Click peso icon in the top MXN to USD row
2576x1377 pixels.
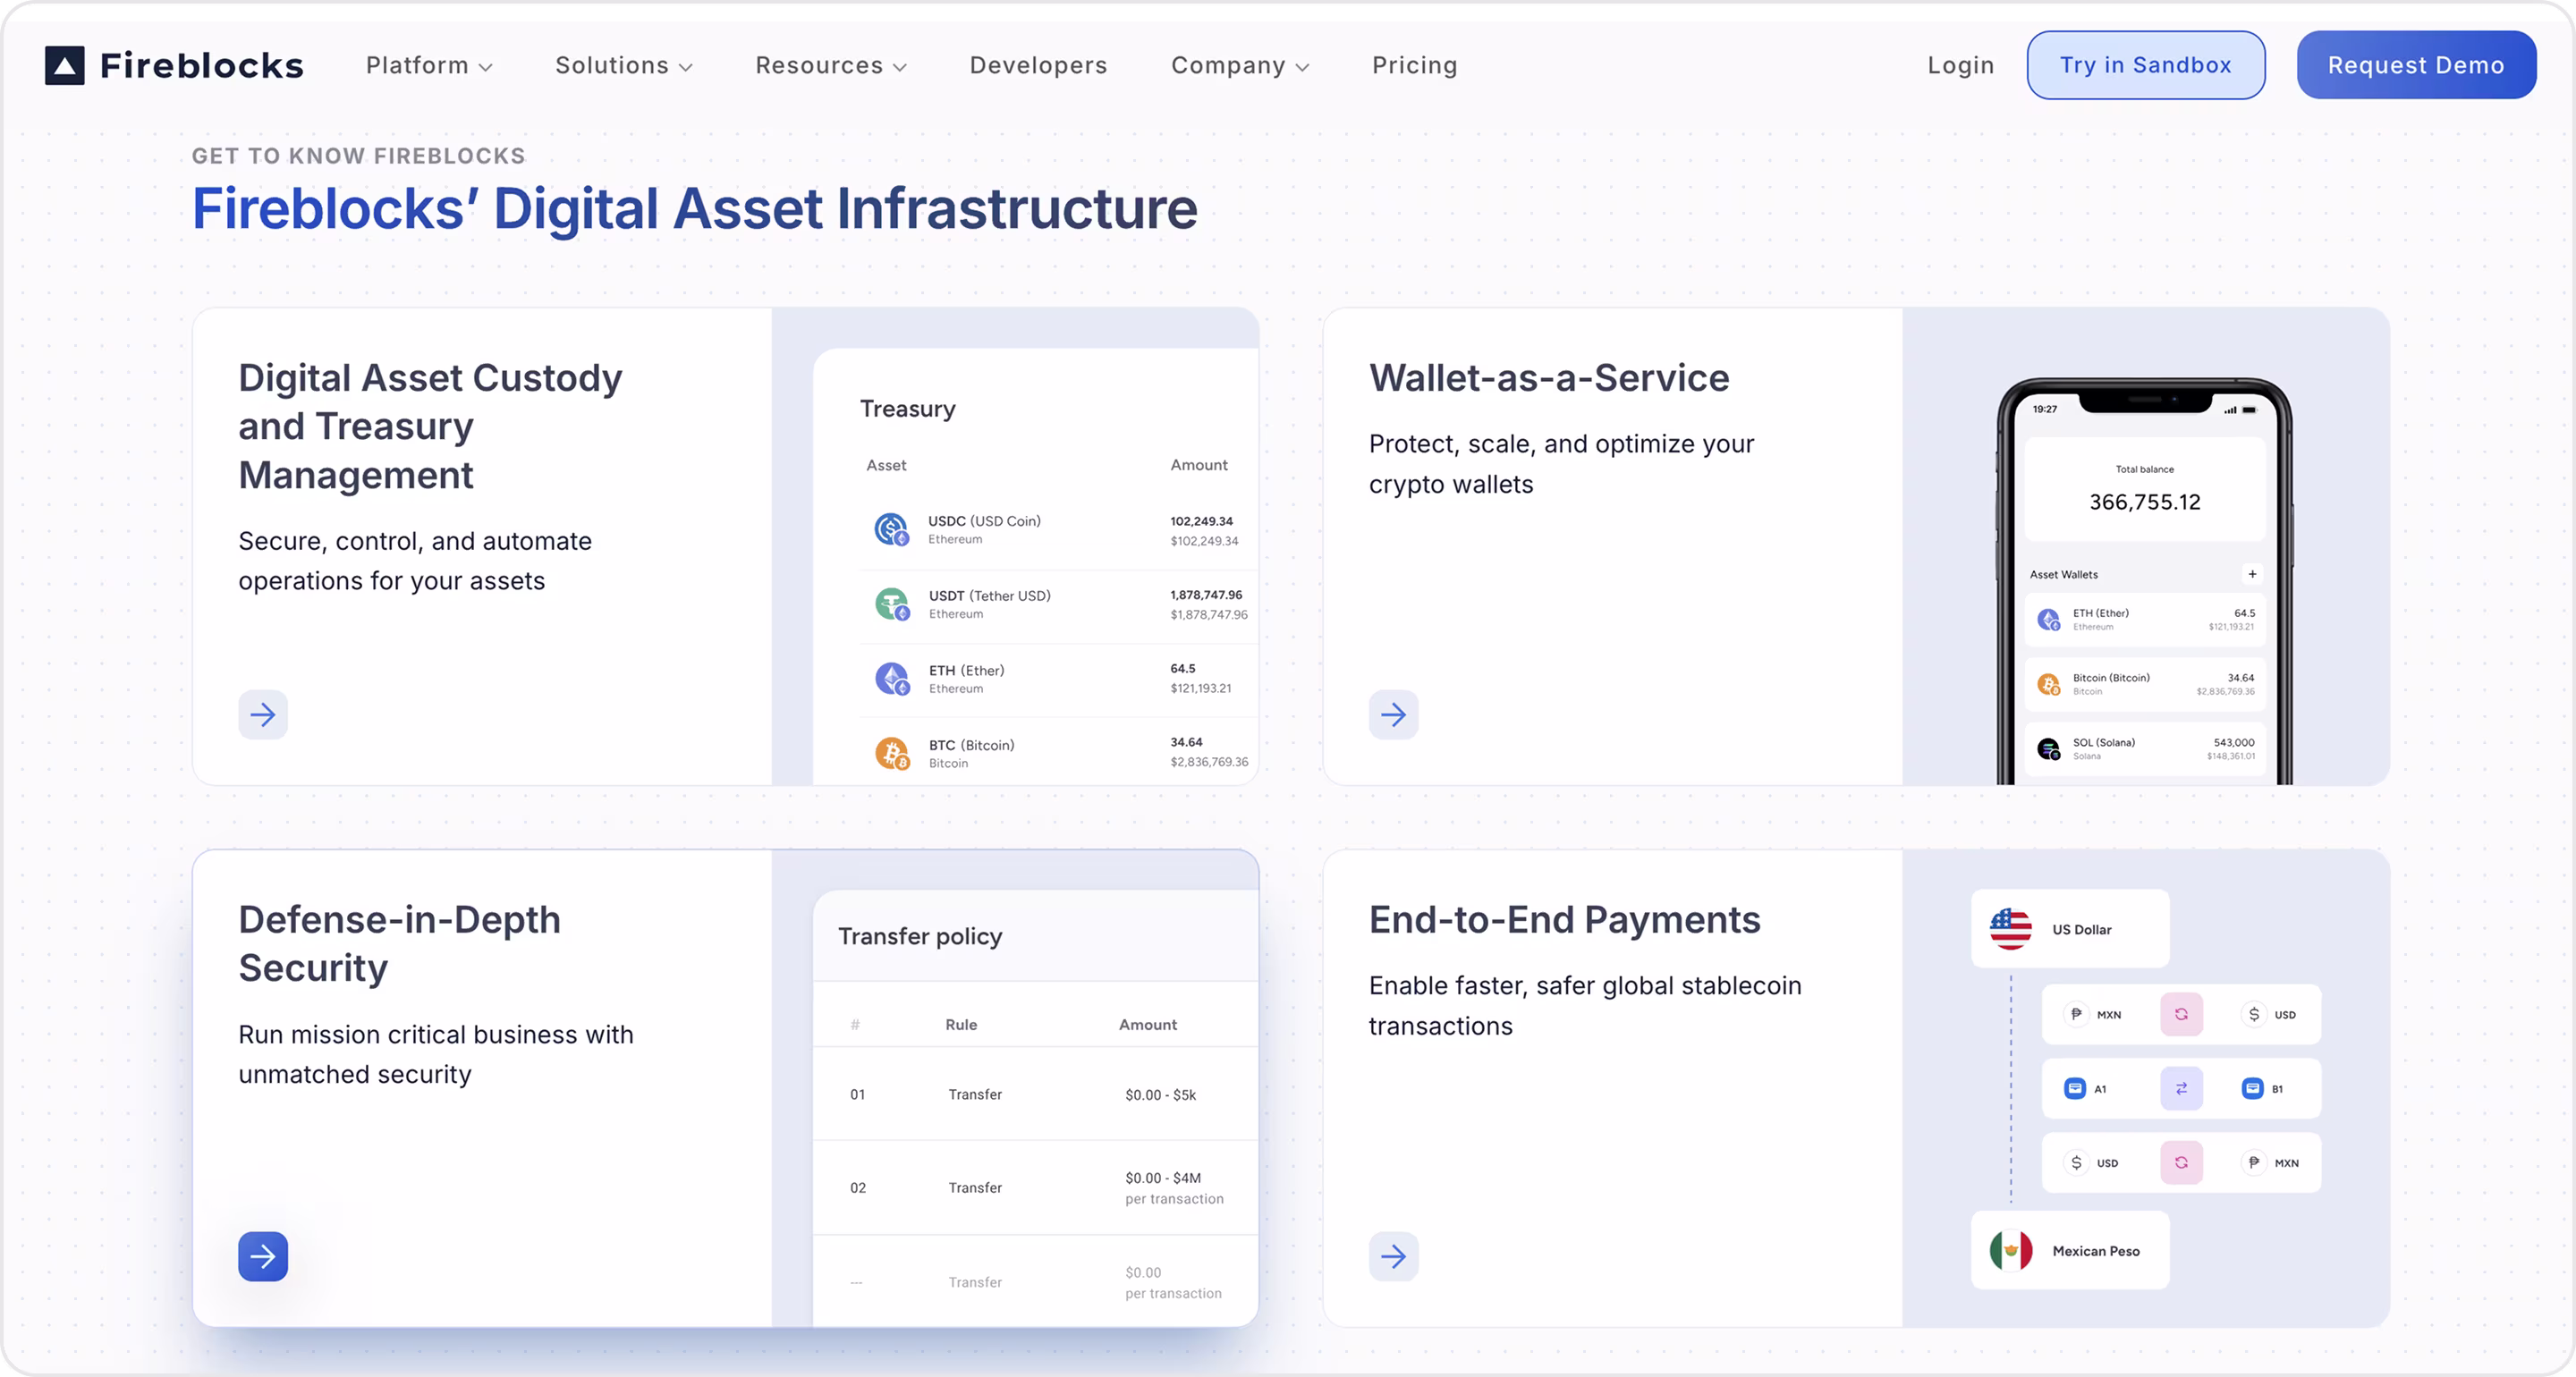click(2076, 1014)
